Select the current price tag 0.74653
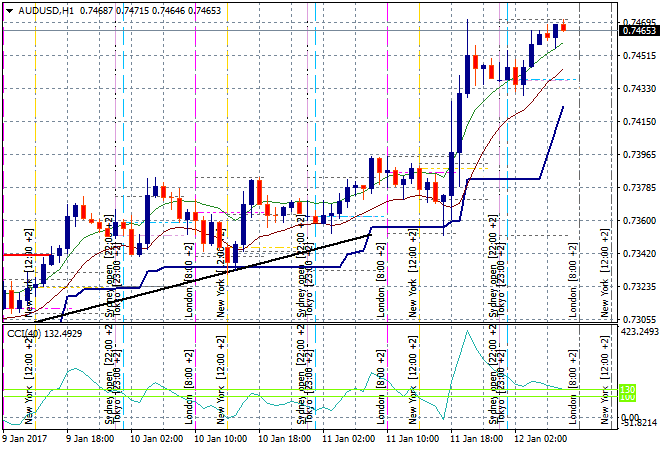 pyautogui.click(x=638, y=31)
